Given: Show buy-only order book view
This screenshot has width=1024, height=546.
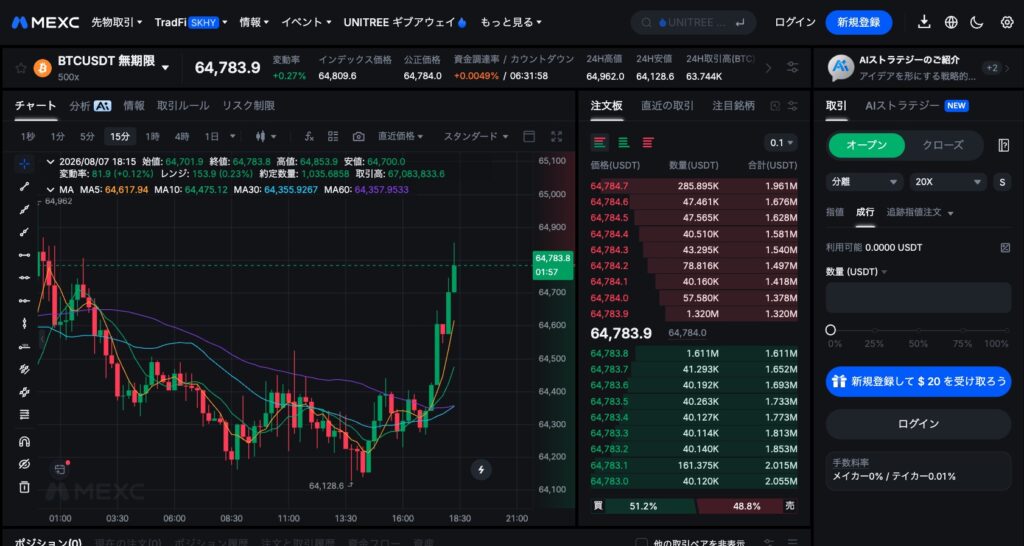Looking at the screenshot, I should coord(624,142).
